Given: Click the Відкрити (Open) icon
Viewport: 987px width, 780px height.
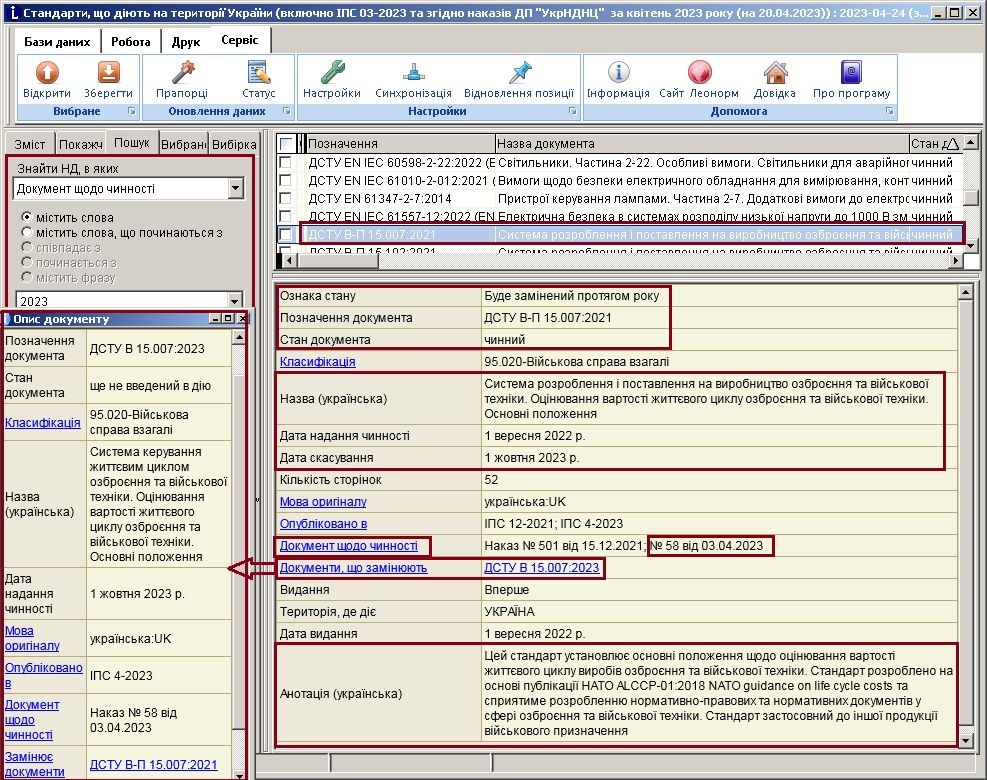Looking at the screenshot, I should click(47, 72).
